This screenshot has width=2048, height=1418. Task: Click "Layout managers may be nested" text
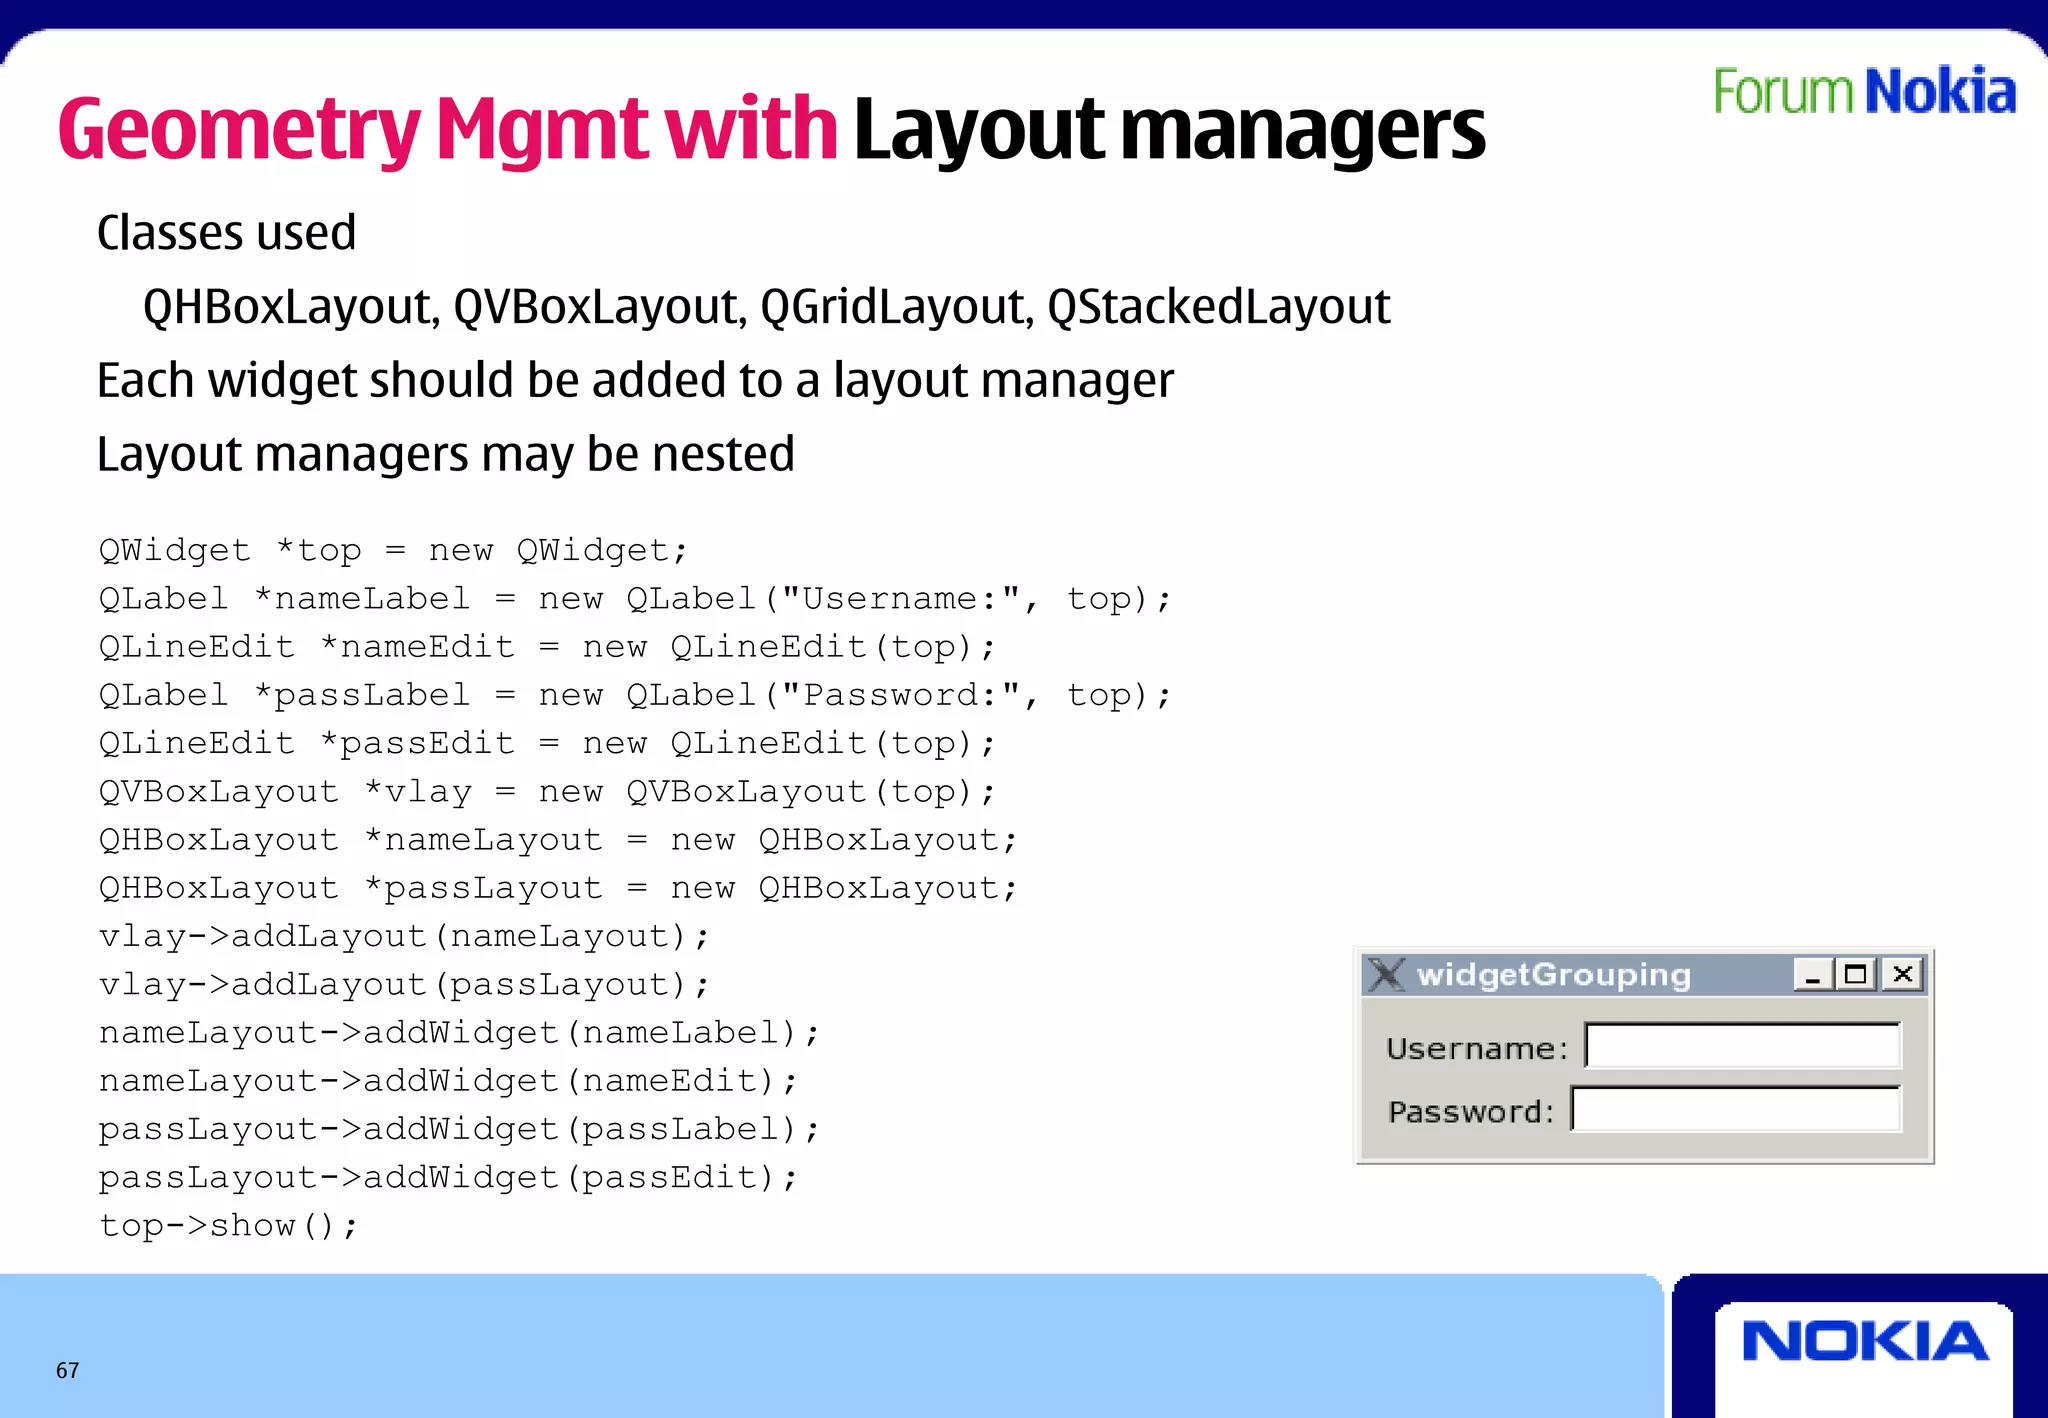pos(445,455)
